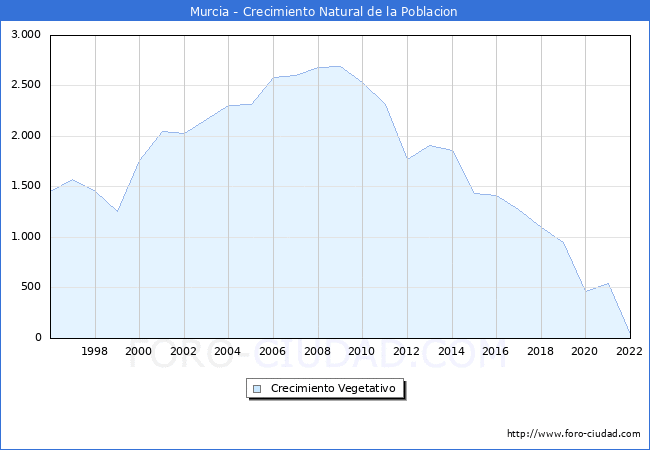Click the 2021 data point near 500
The height and width of the screenshot is (450, 650).
[608, 283]
